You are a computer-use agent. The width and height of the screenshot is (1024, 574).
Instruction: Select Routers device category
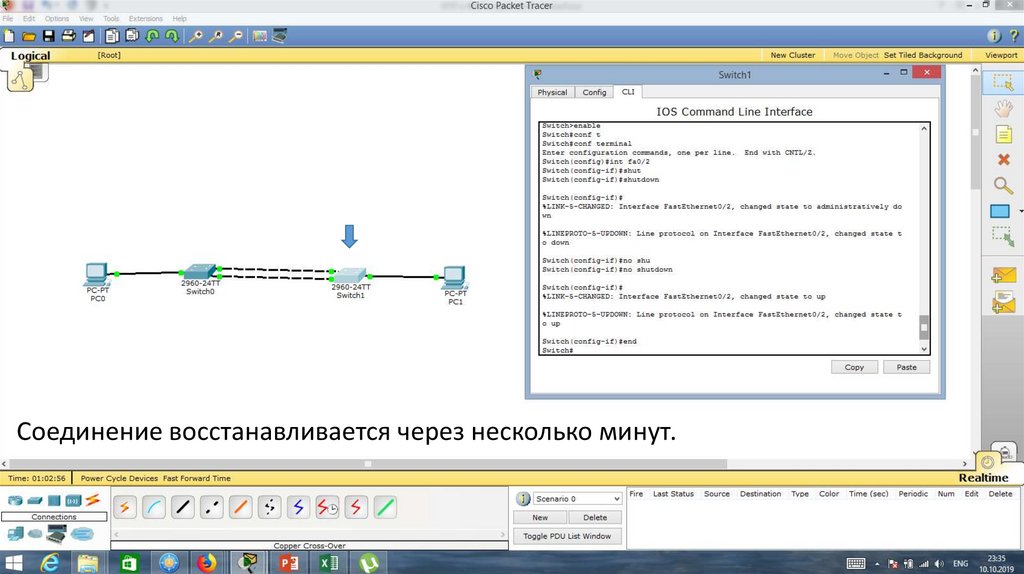click(14, 501)
